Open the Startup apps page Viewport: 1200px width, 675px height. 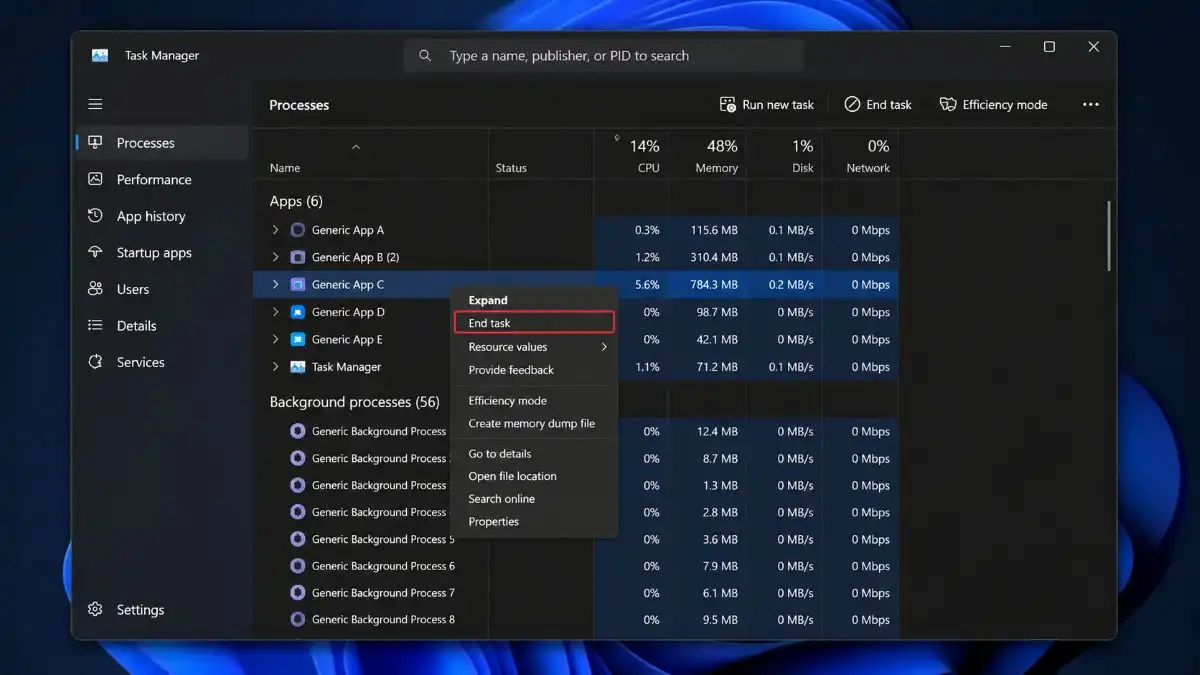(x=162, y=253)
